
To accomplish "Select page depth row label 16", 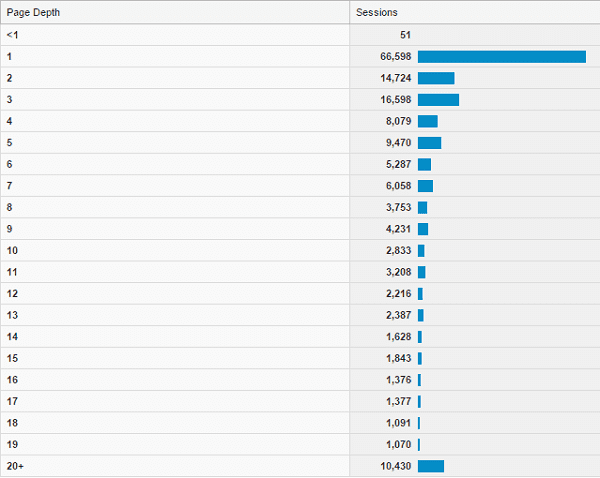I will [x=12, y=380].
